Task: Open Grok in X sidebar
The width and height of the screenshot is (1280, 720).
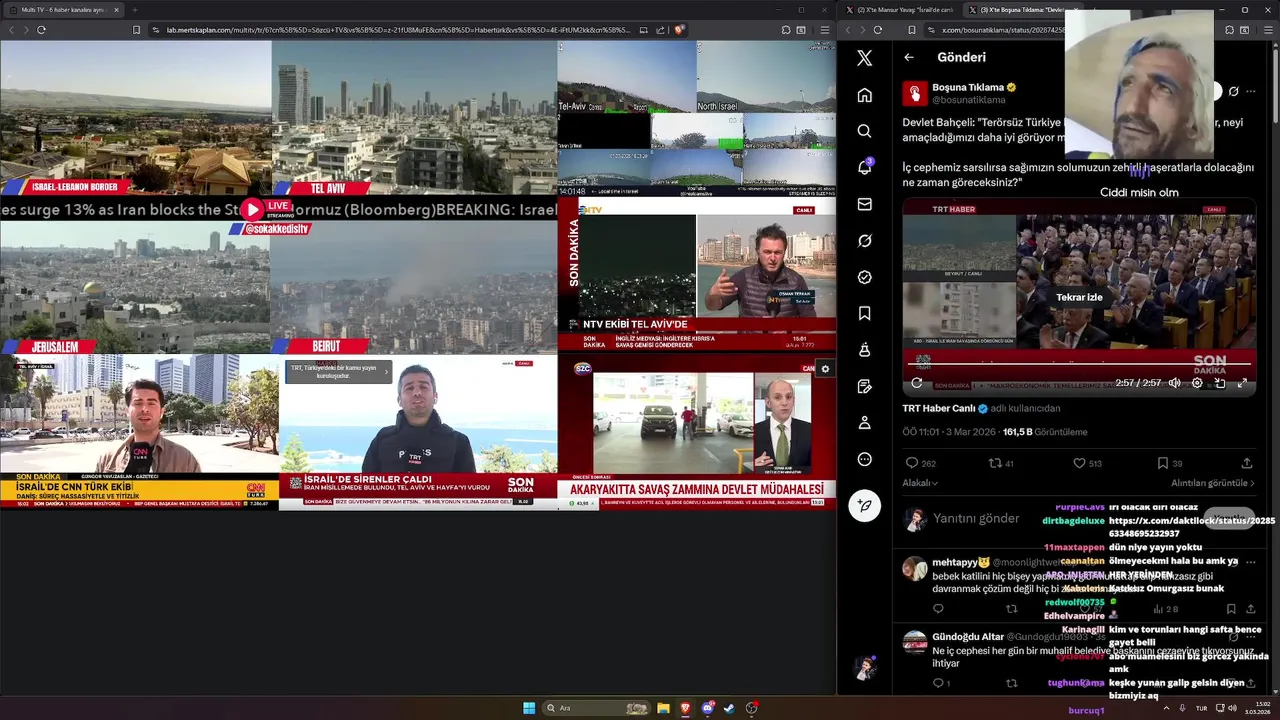Action: 865,241
